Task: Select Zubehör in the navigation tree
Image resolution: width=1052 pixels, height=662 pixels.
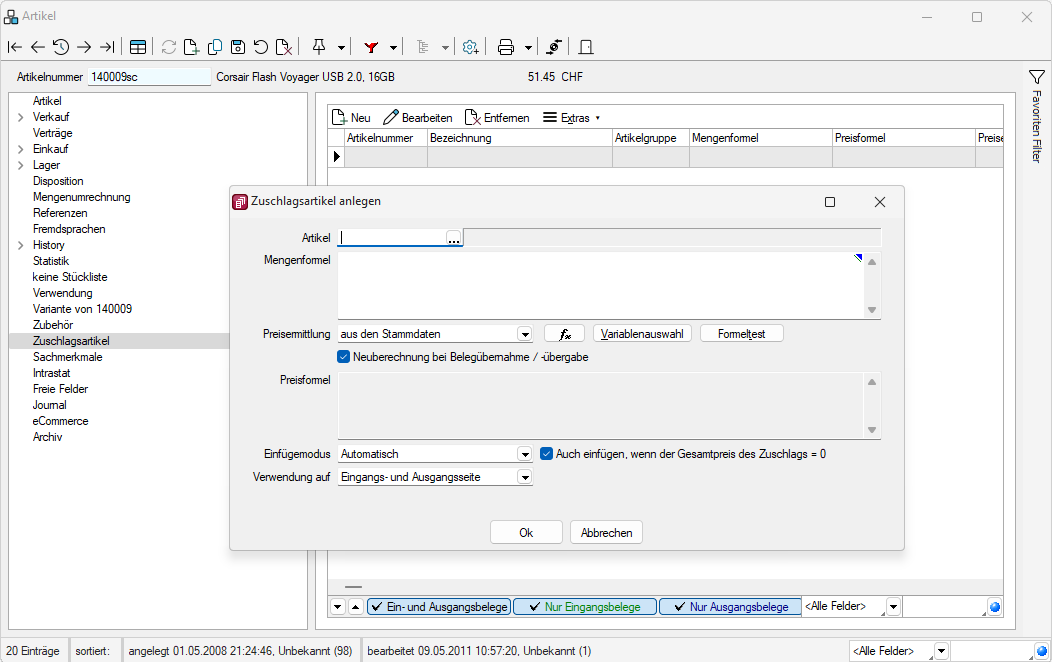Action: (x=53, y=325)
